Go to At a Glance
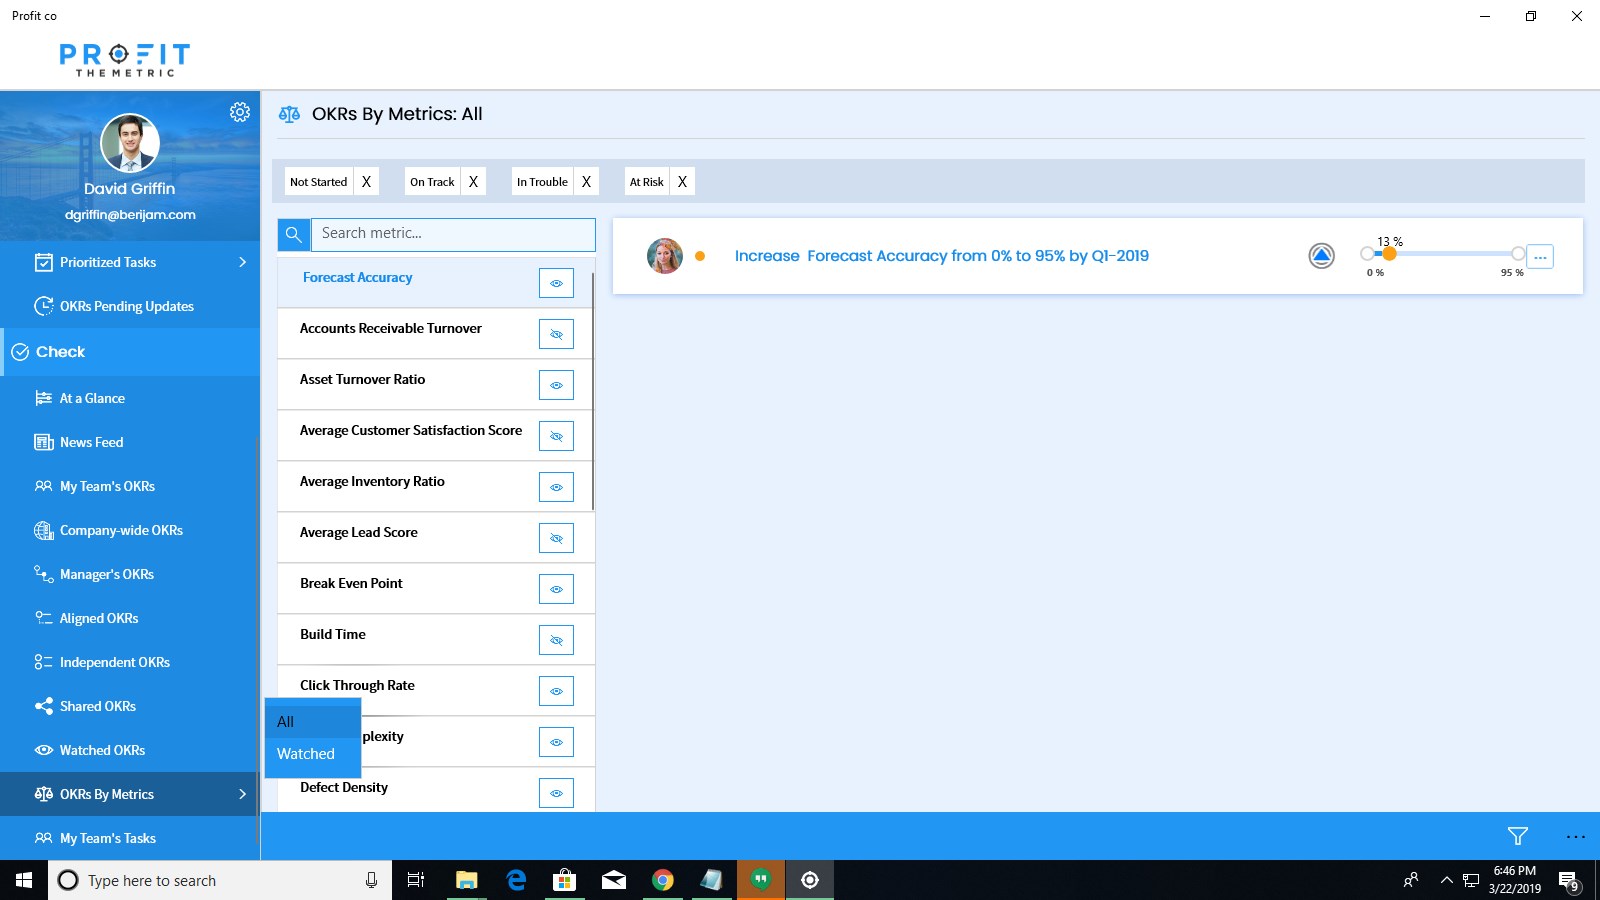1600x900 pixels. pyautogui.click(x=130, y=398)
